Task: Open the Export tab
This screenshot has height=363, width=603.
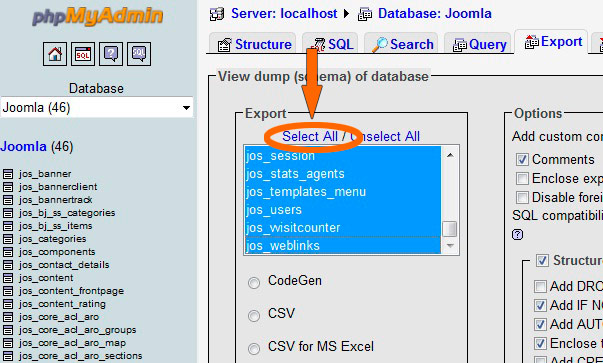Action: click(x=552, y=42)
